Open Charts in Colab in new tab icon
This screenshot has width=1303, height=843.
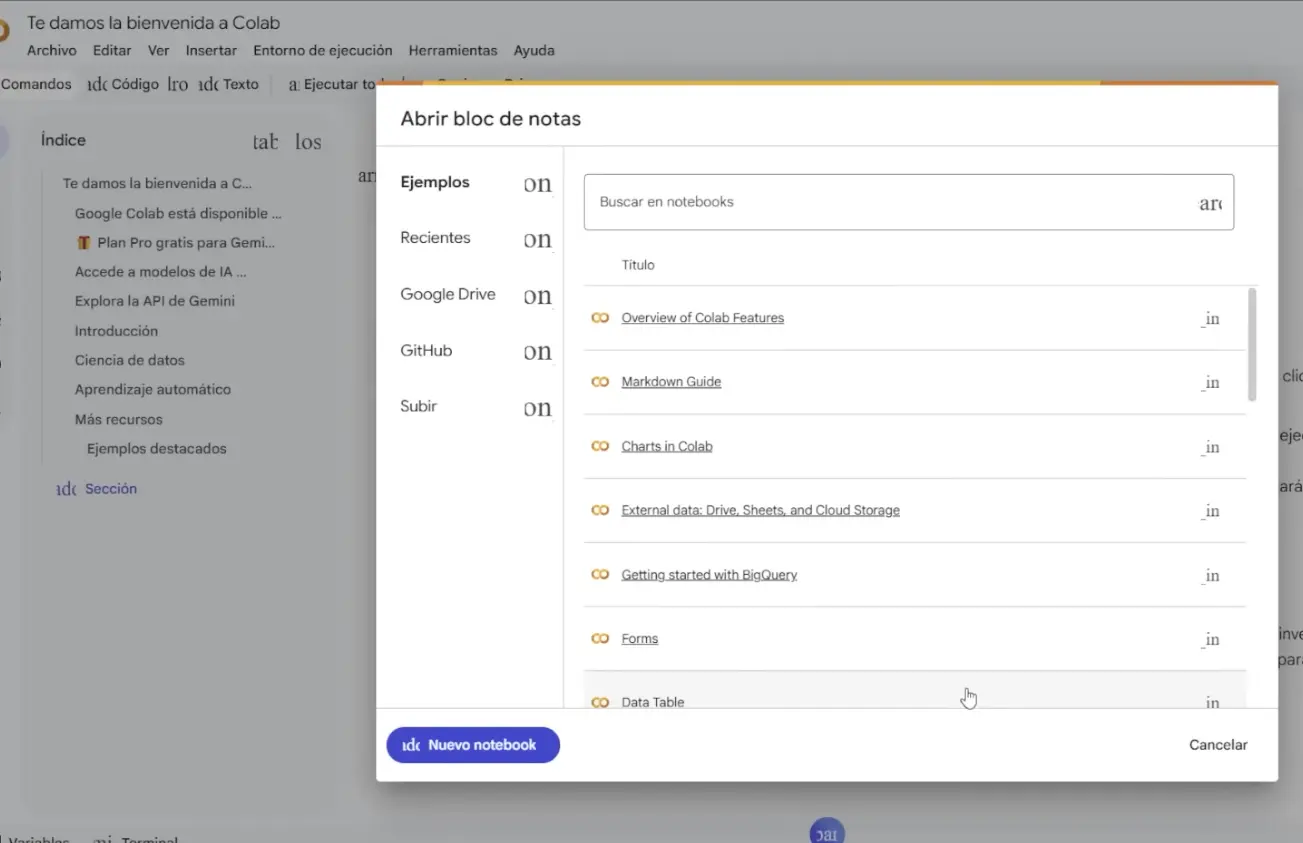(x=1211, y=447)
